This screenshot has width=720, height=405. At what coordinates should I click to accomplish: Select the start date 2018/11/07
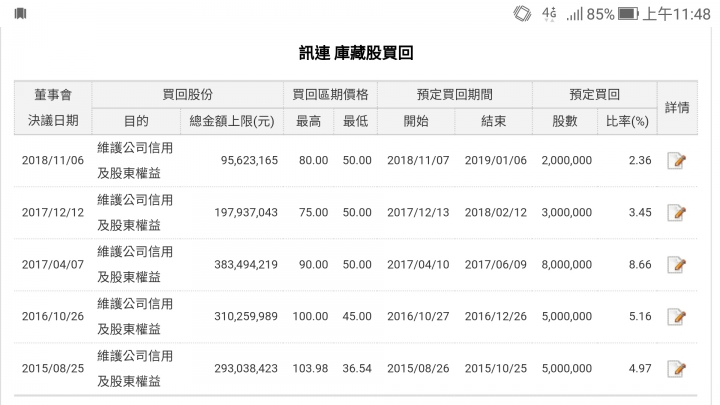418,160
